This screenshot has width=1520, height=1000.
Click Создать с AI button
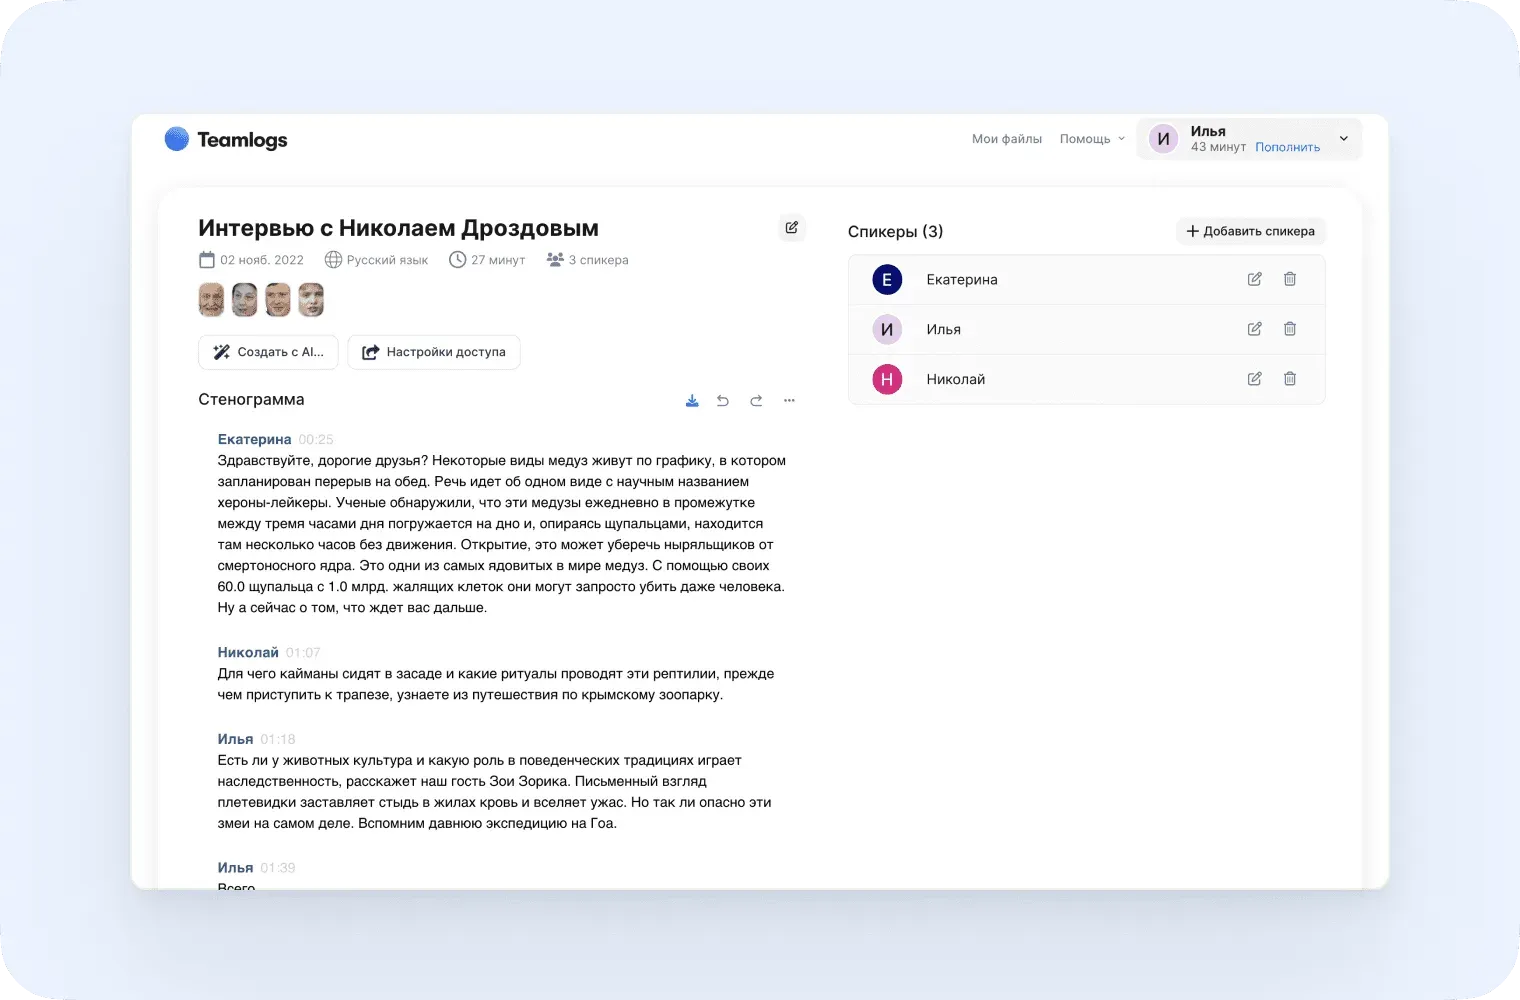[x=269, y=352]
